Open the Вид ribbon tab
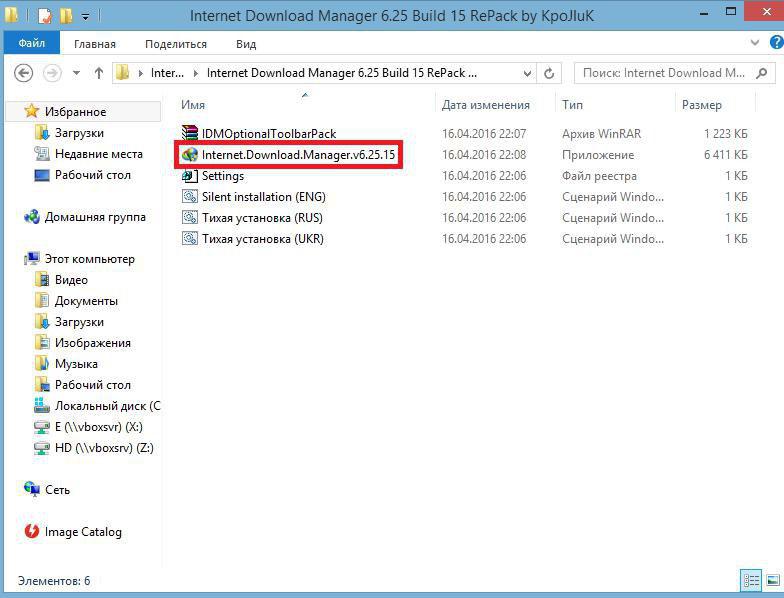784x598 pixels. [246, 44]
